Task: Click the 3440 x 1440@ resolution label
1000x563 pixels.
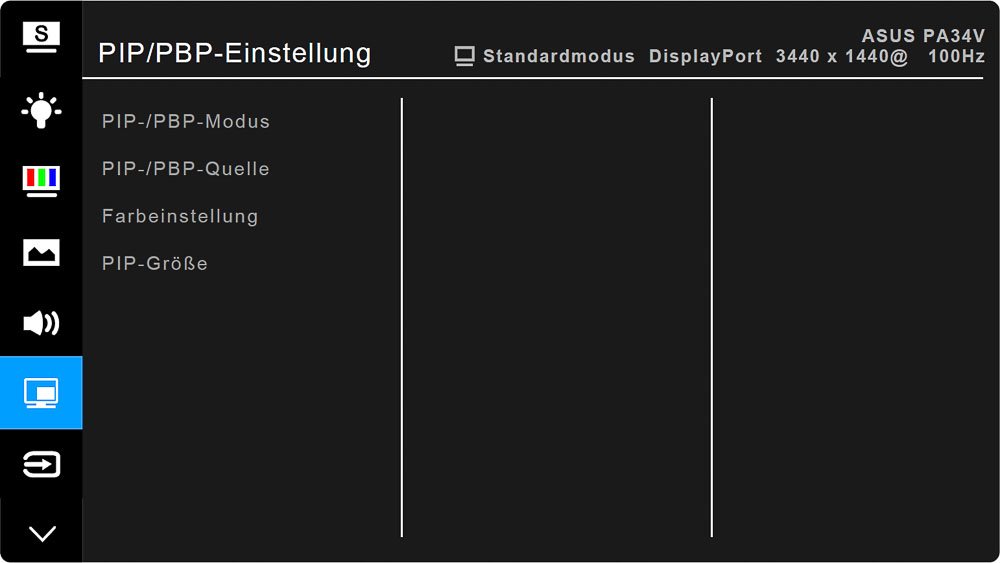Action: click(x=842, y=56)
